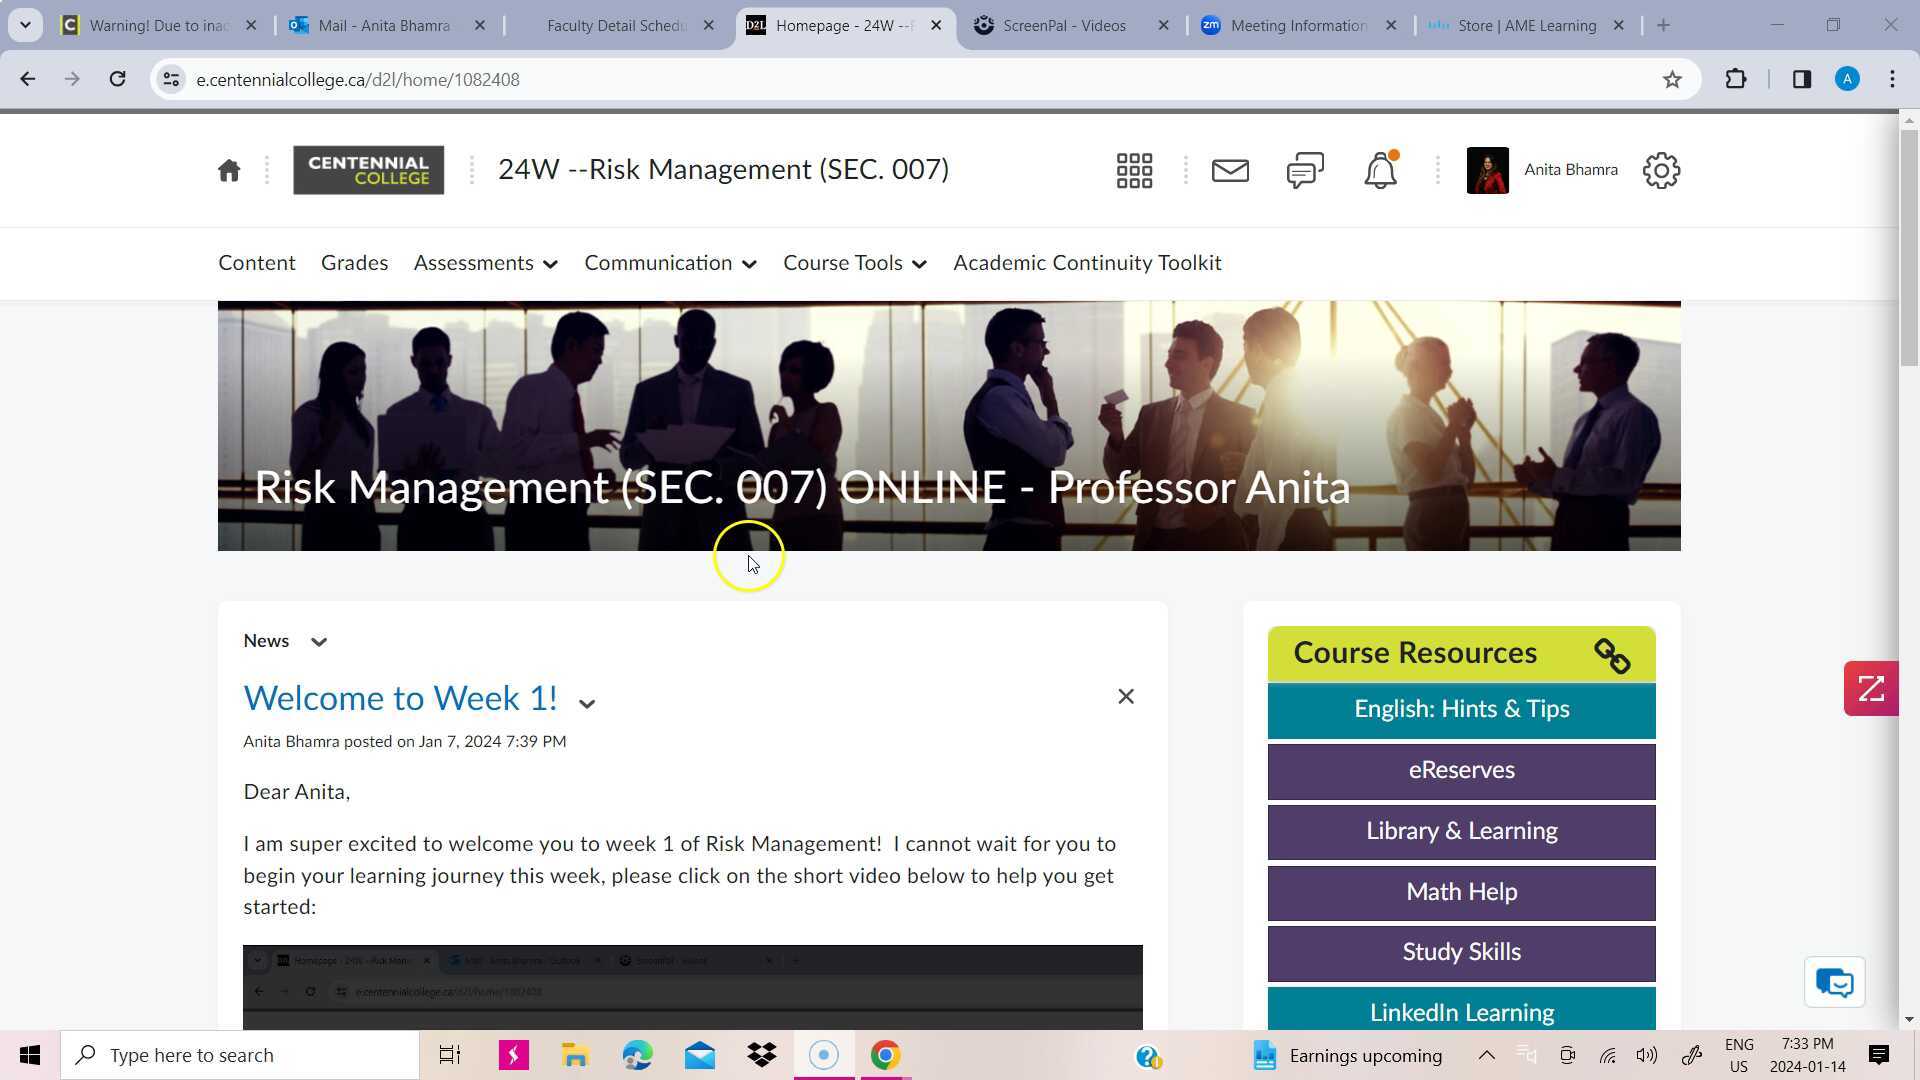Open the course home icon
The height and width of the screenshot is (1080, 1920).
(228, 170)
